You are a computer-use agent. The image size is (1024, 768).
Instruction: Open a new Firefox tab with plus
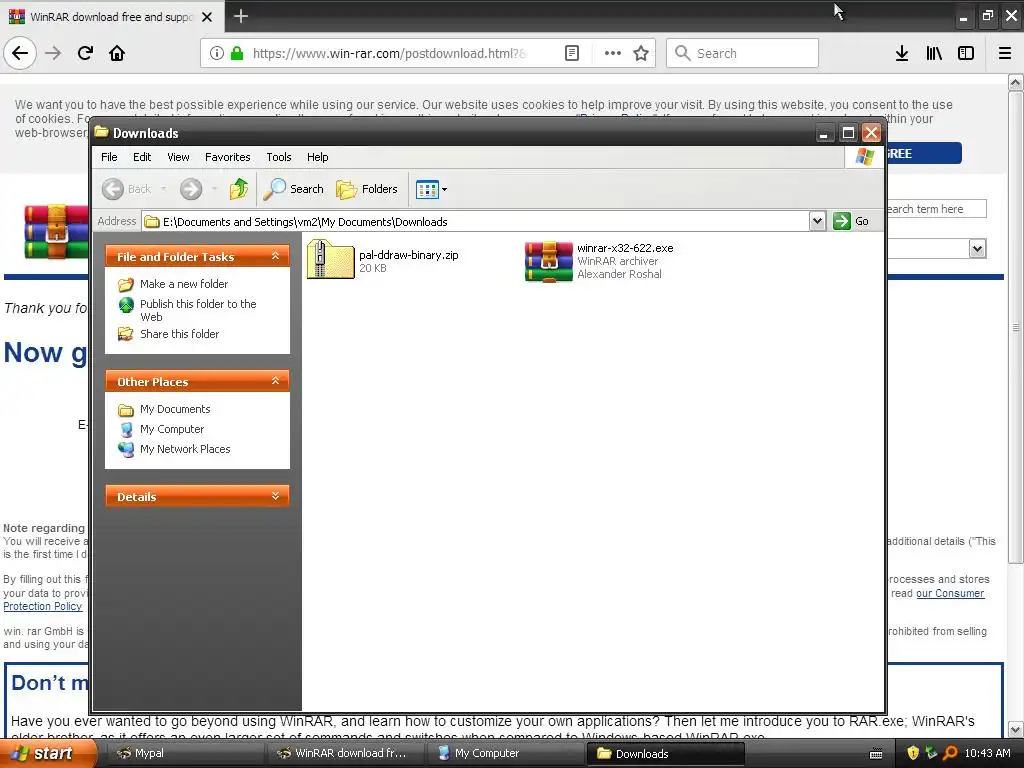240,16
